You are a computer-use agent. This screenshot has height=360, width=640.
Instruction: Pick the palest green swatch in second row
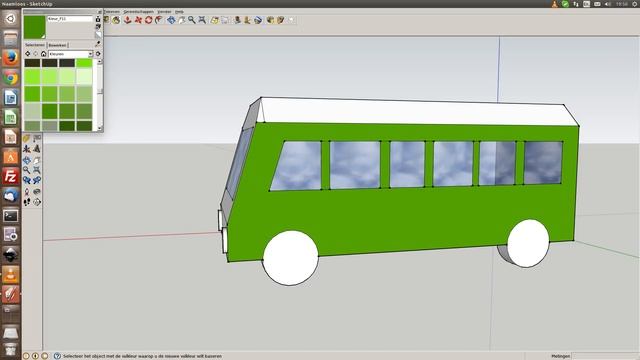[x=84, y=76]
